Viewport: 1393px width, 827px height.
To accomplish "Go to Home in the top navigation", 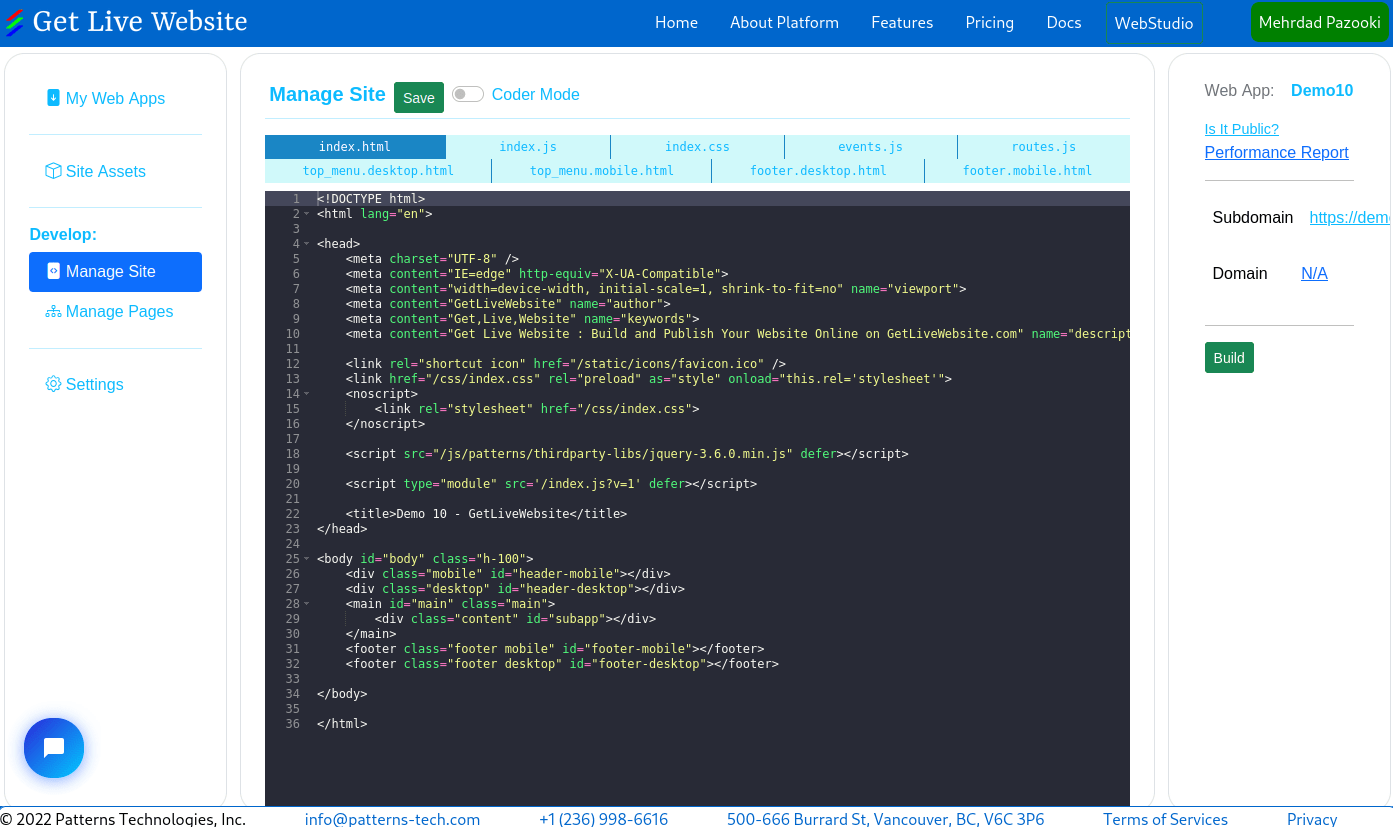I will pyautogui.click(x=676, y=22).
